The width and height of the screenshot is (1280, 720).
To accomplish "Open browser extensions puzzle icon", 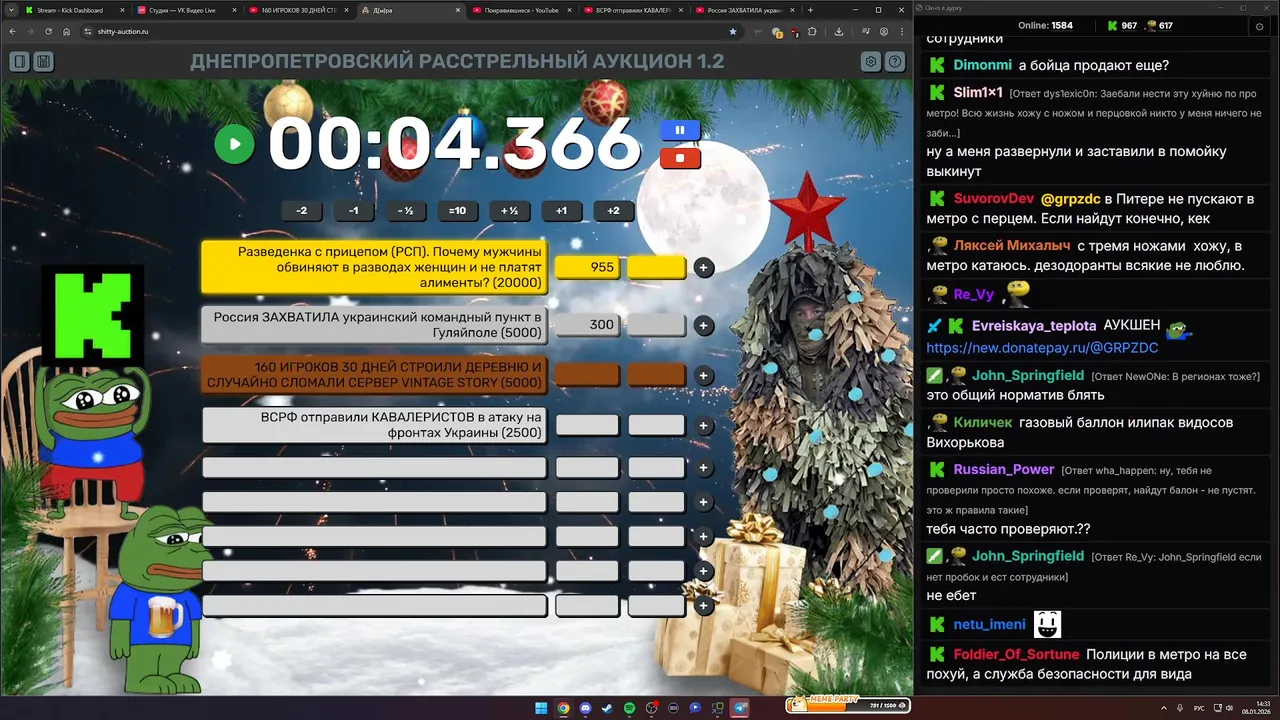I will 812,31.
